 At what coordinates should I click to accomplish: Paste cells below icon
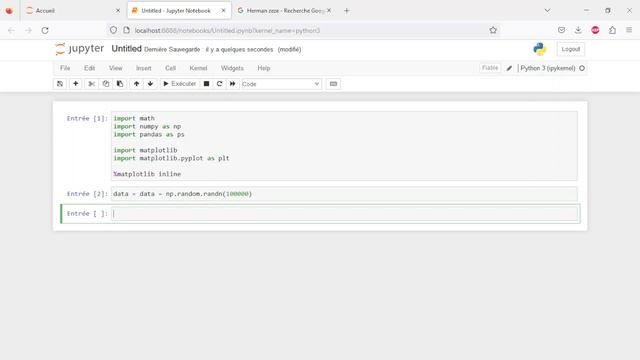120,84
